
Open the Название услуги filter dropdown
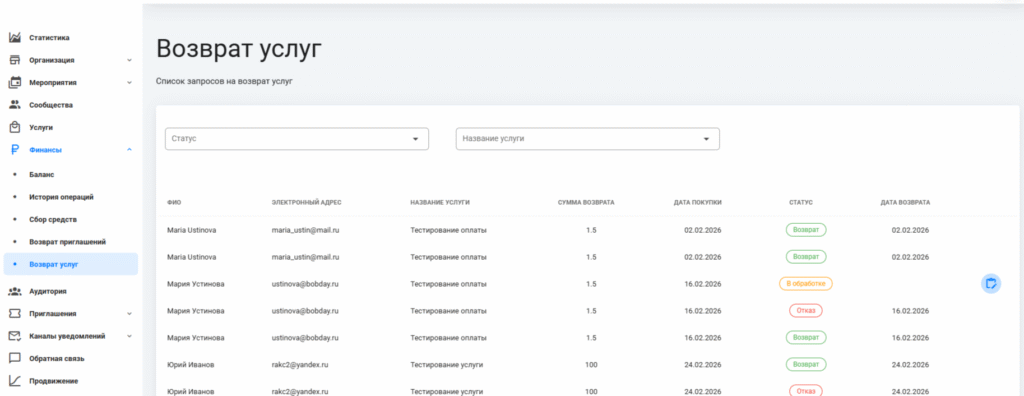pos(587,139)
